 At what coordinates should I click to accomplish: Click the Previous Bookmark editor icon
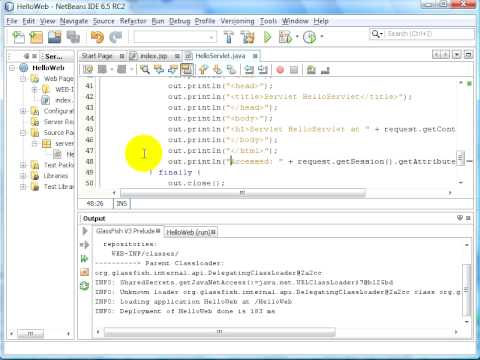(x=203, y=69)
